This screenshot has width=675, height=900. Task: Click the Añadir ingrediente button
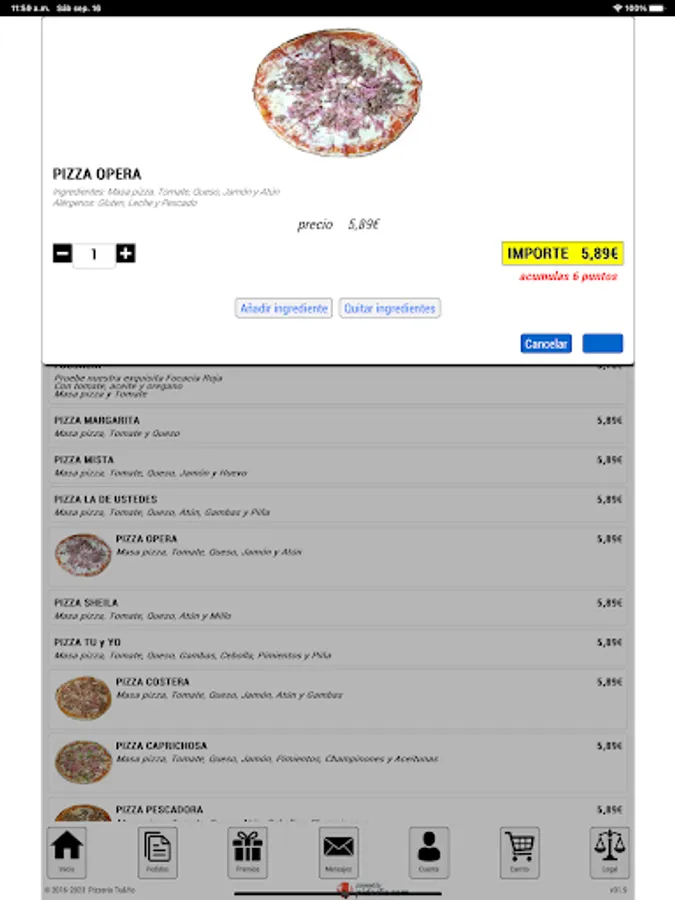point(284,308)
